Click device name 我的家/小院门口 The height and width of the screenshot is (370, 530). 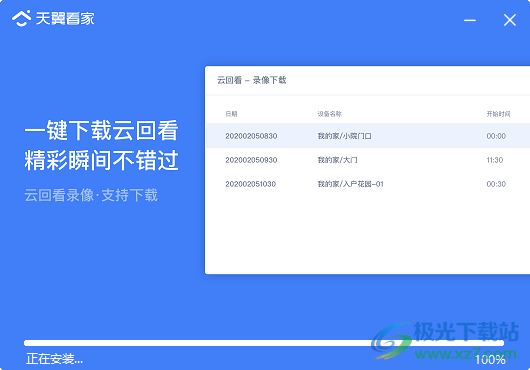click(x=344, y=136)
